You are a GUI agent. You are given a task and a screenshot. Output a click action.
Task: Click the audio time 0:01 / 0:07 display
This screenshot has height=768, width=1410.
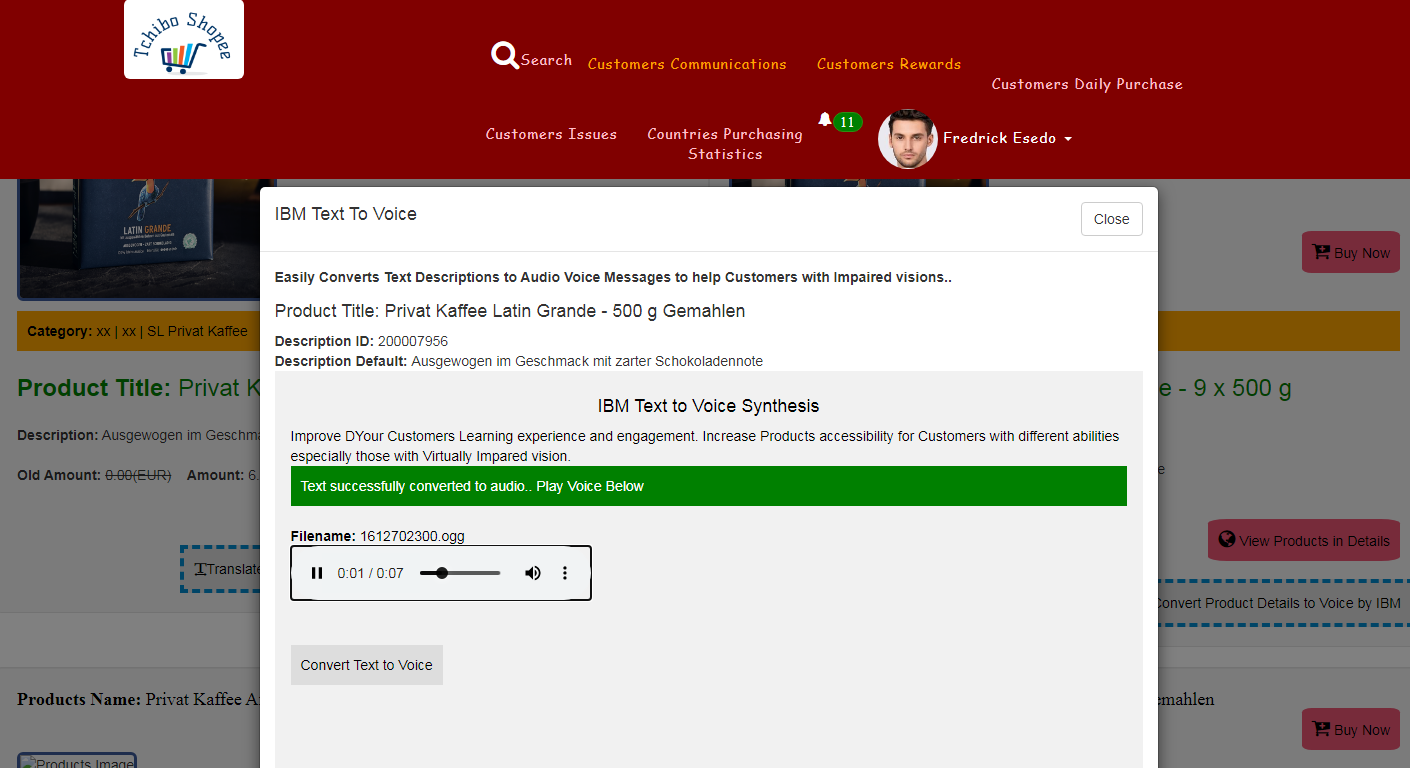(x=370, y=573)
